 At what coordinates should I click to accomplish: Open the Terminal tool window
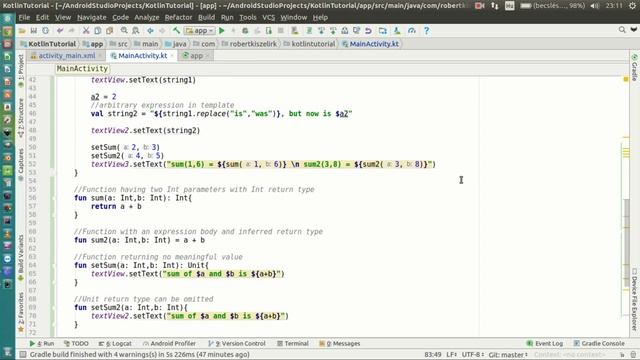click(x=293, y=343)
